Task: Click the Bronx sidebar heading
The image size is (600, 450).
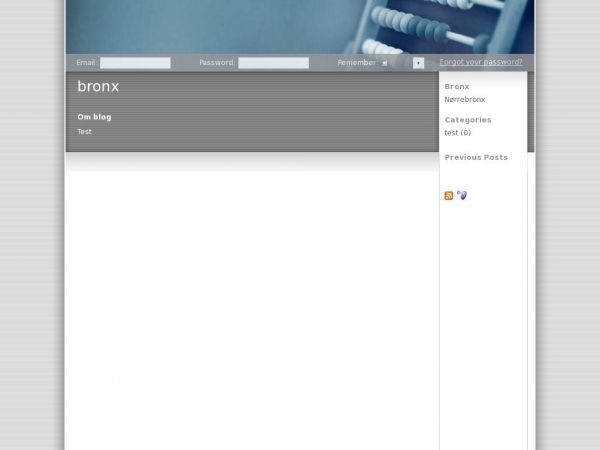Action: (457, 86)
